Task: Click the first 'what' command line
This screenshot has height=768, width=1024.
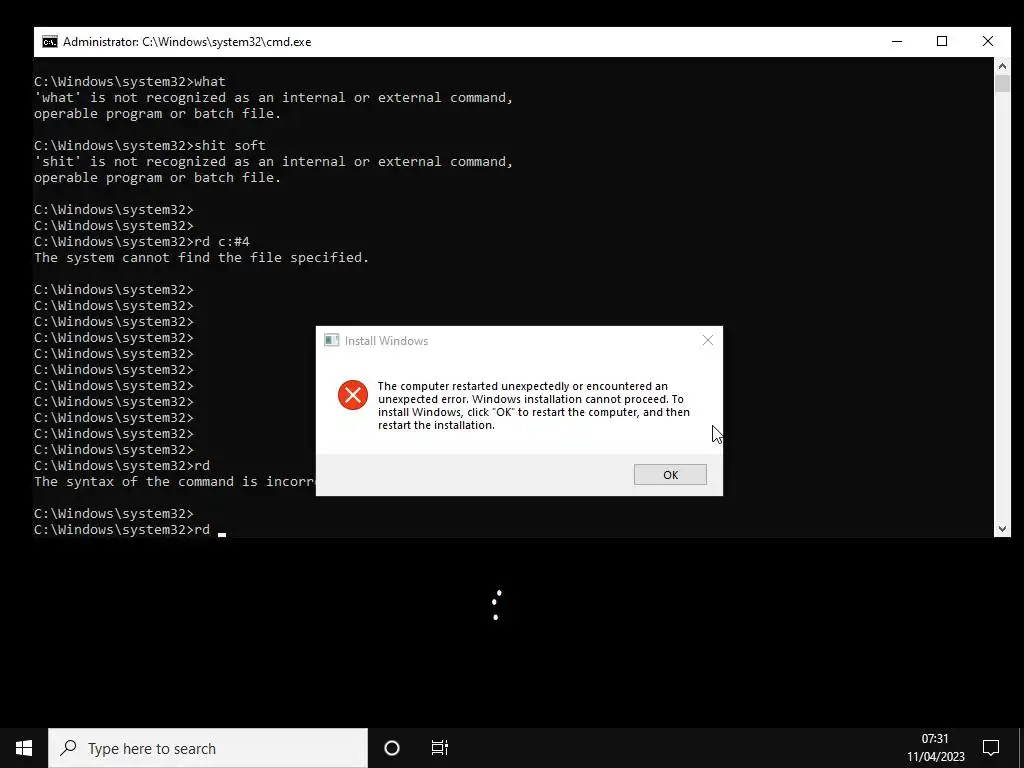Action: [129, 82]
